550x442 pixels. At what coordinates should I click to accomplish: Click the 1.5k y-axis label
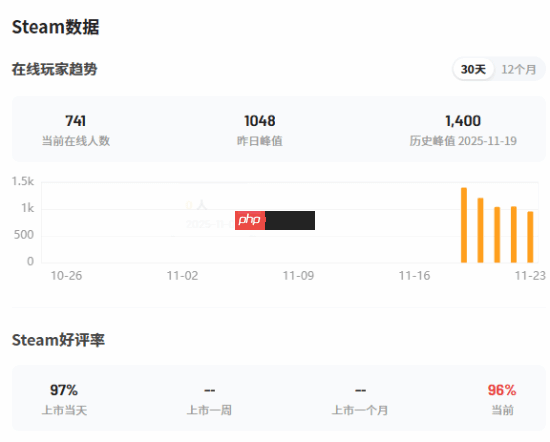pyautogui.click(x=23, y=181)
